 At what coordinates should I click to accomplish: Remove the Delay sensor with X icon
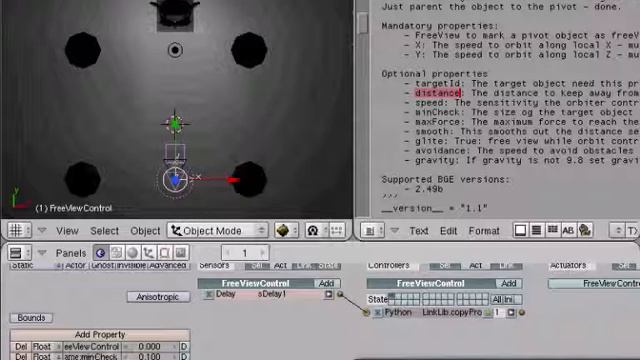point(209,294)
